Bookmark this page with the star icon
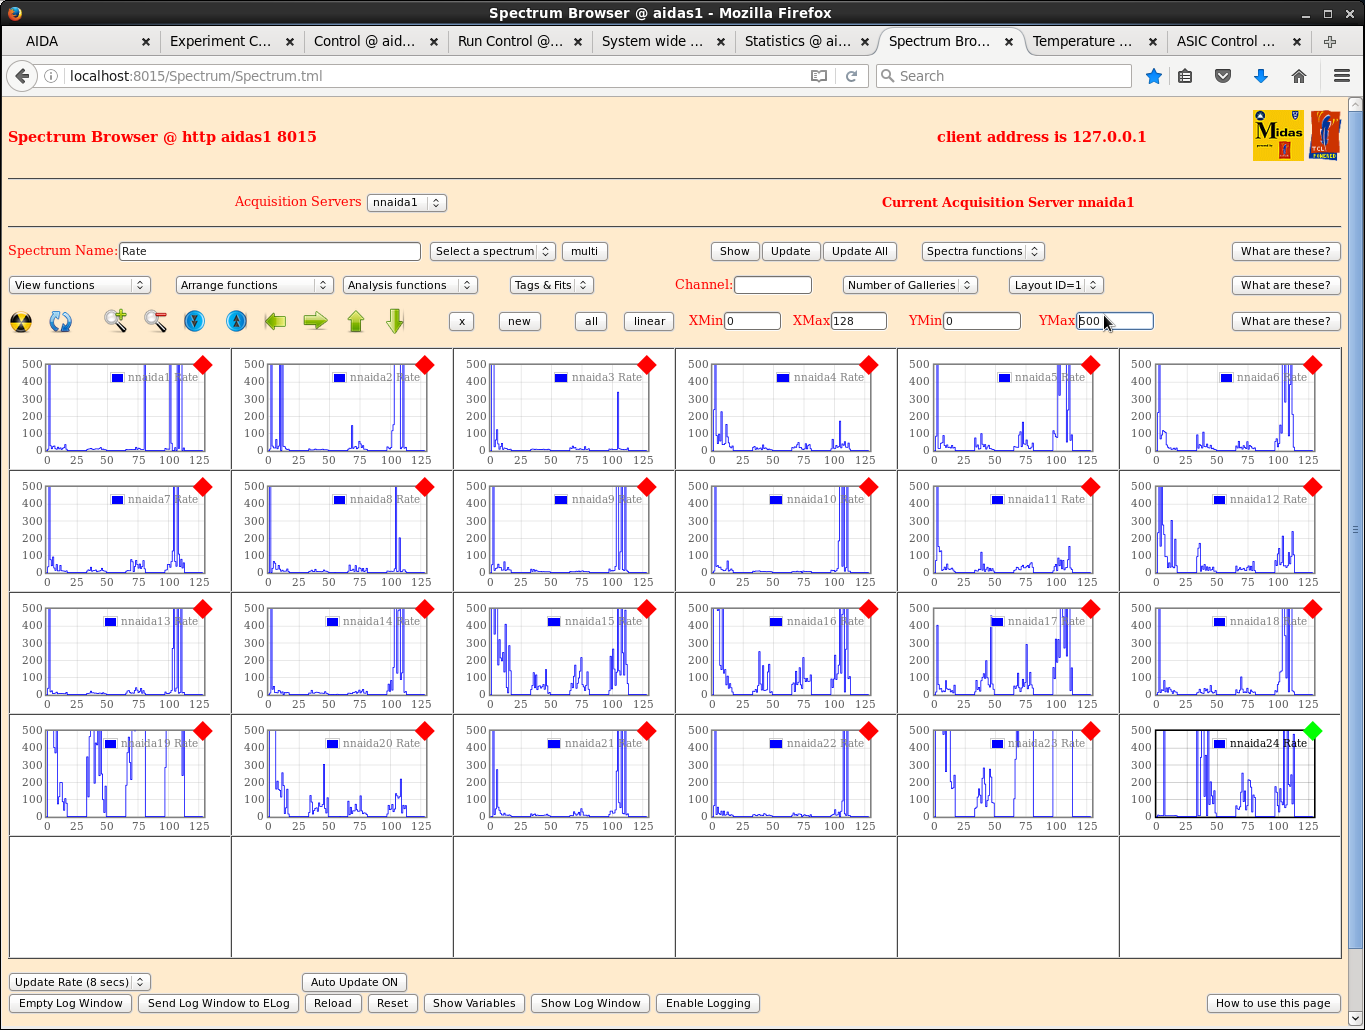This screenshot has height=1030, width=1365. 1154,76
